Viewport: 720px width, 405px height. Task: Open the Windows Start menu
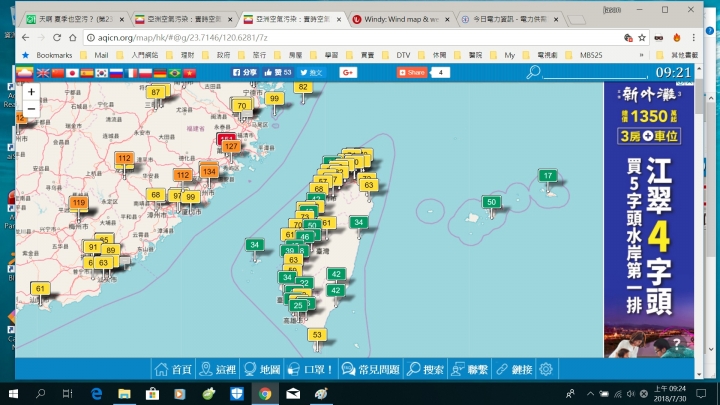pos(13,394)
